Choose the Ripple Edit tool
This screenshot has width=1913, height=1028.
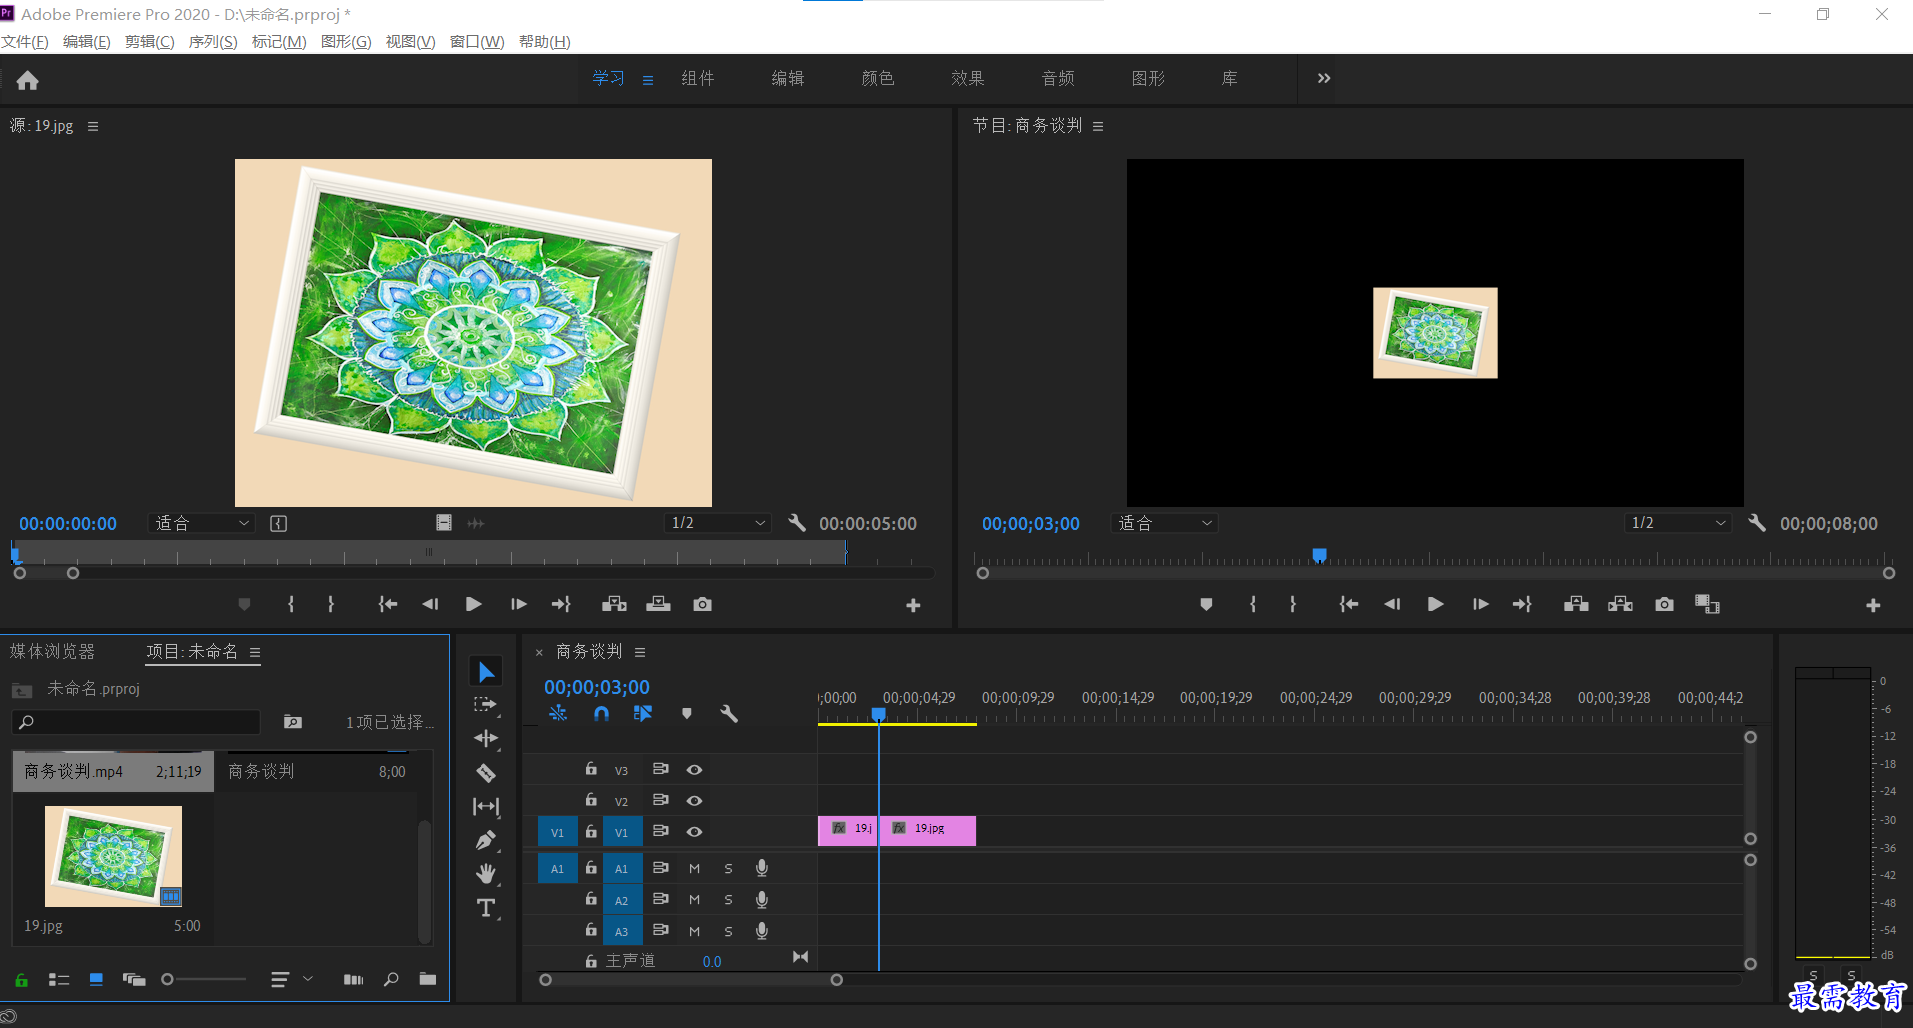click(486, 738)
